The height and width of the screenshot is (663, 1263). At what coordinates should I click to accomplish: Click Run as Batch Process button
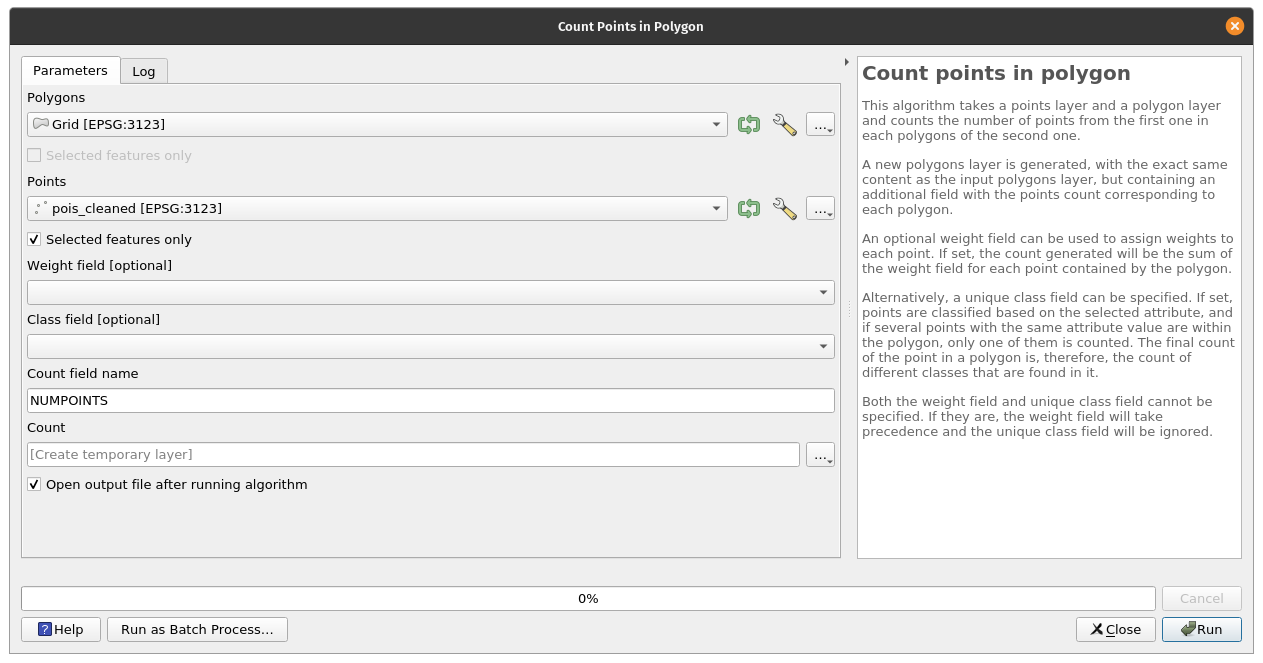coord(197,629)
